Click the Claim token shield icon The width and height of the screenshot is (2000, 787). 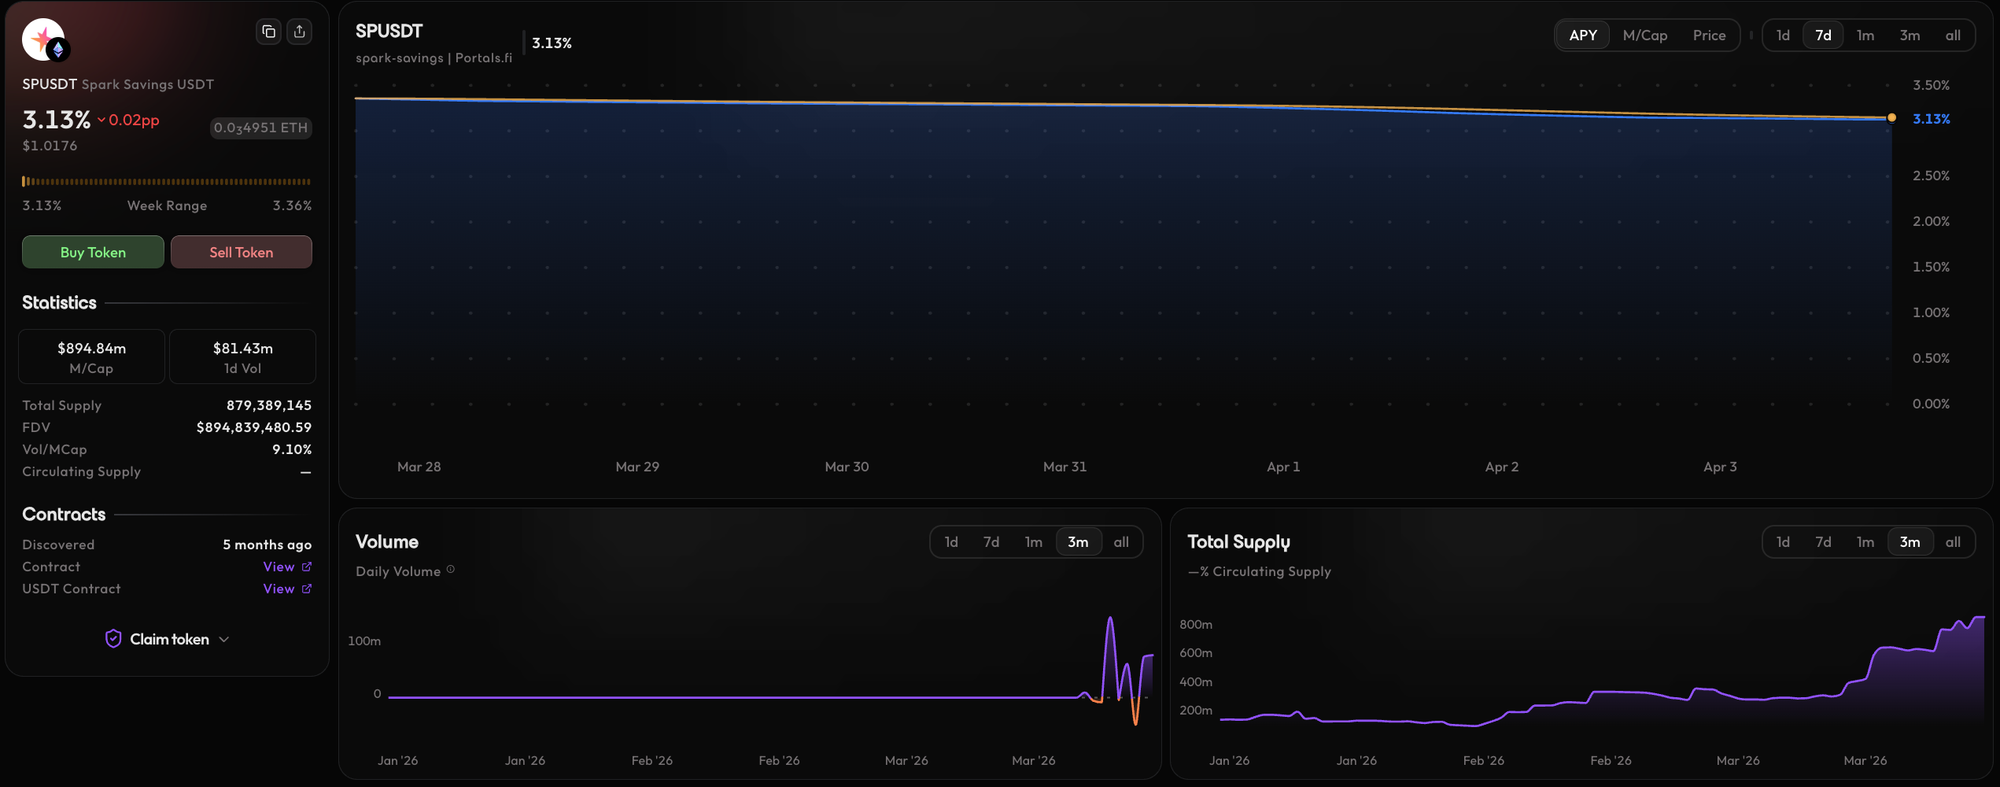click(x=113, y=639)
